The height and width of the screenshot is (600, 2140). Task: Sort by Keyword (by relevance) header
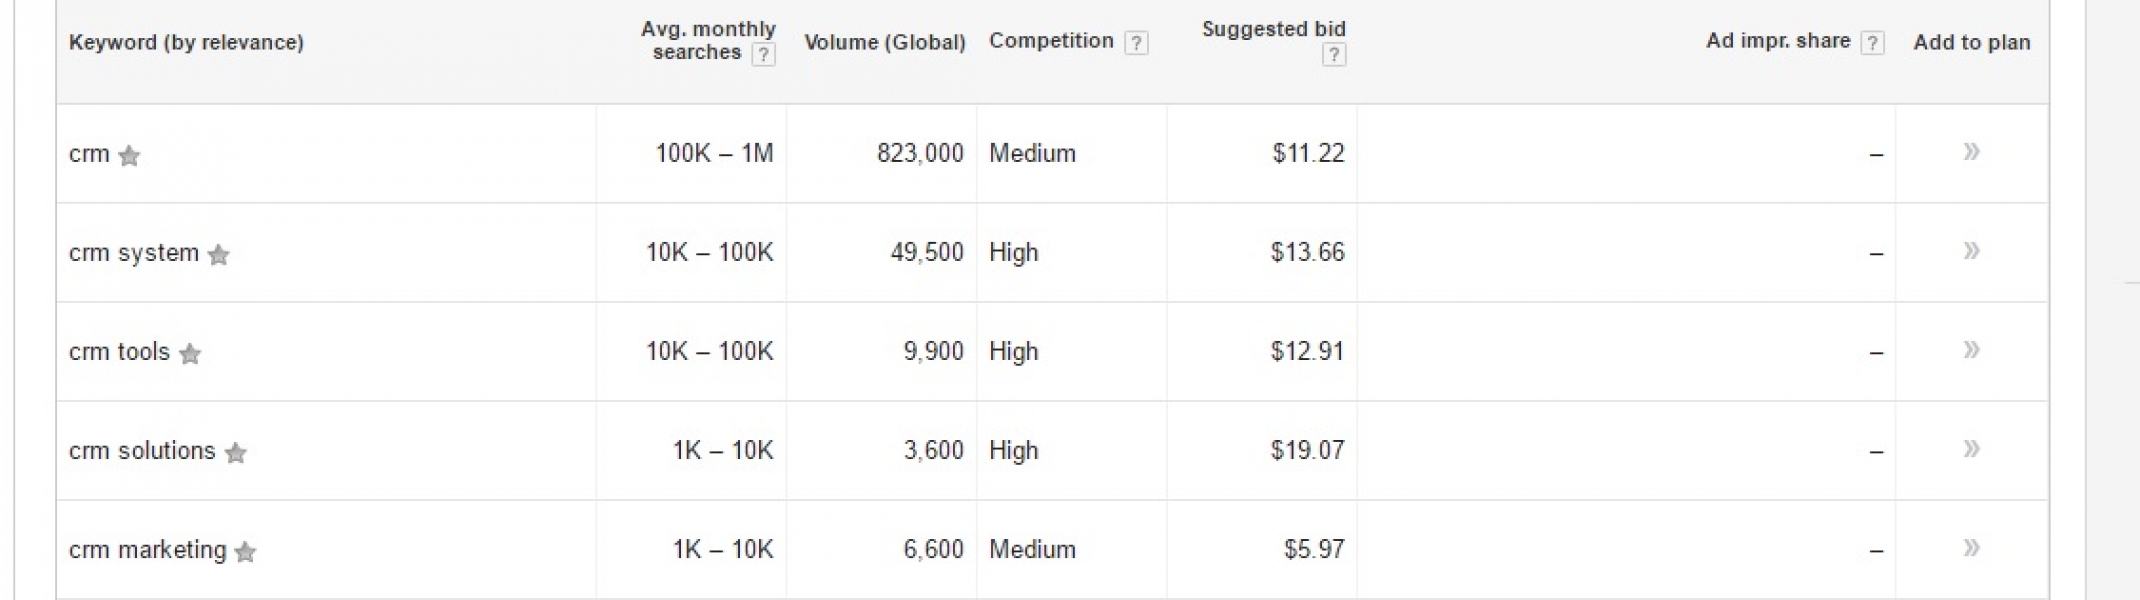pyautogui.click(x=186, y=42)
